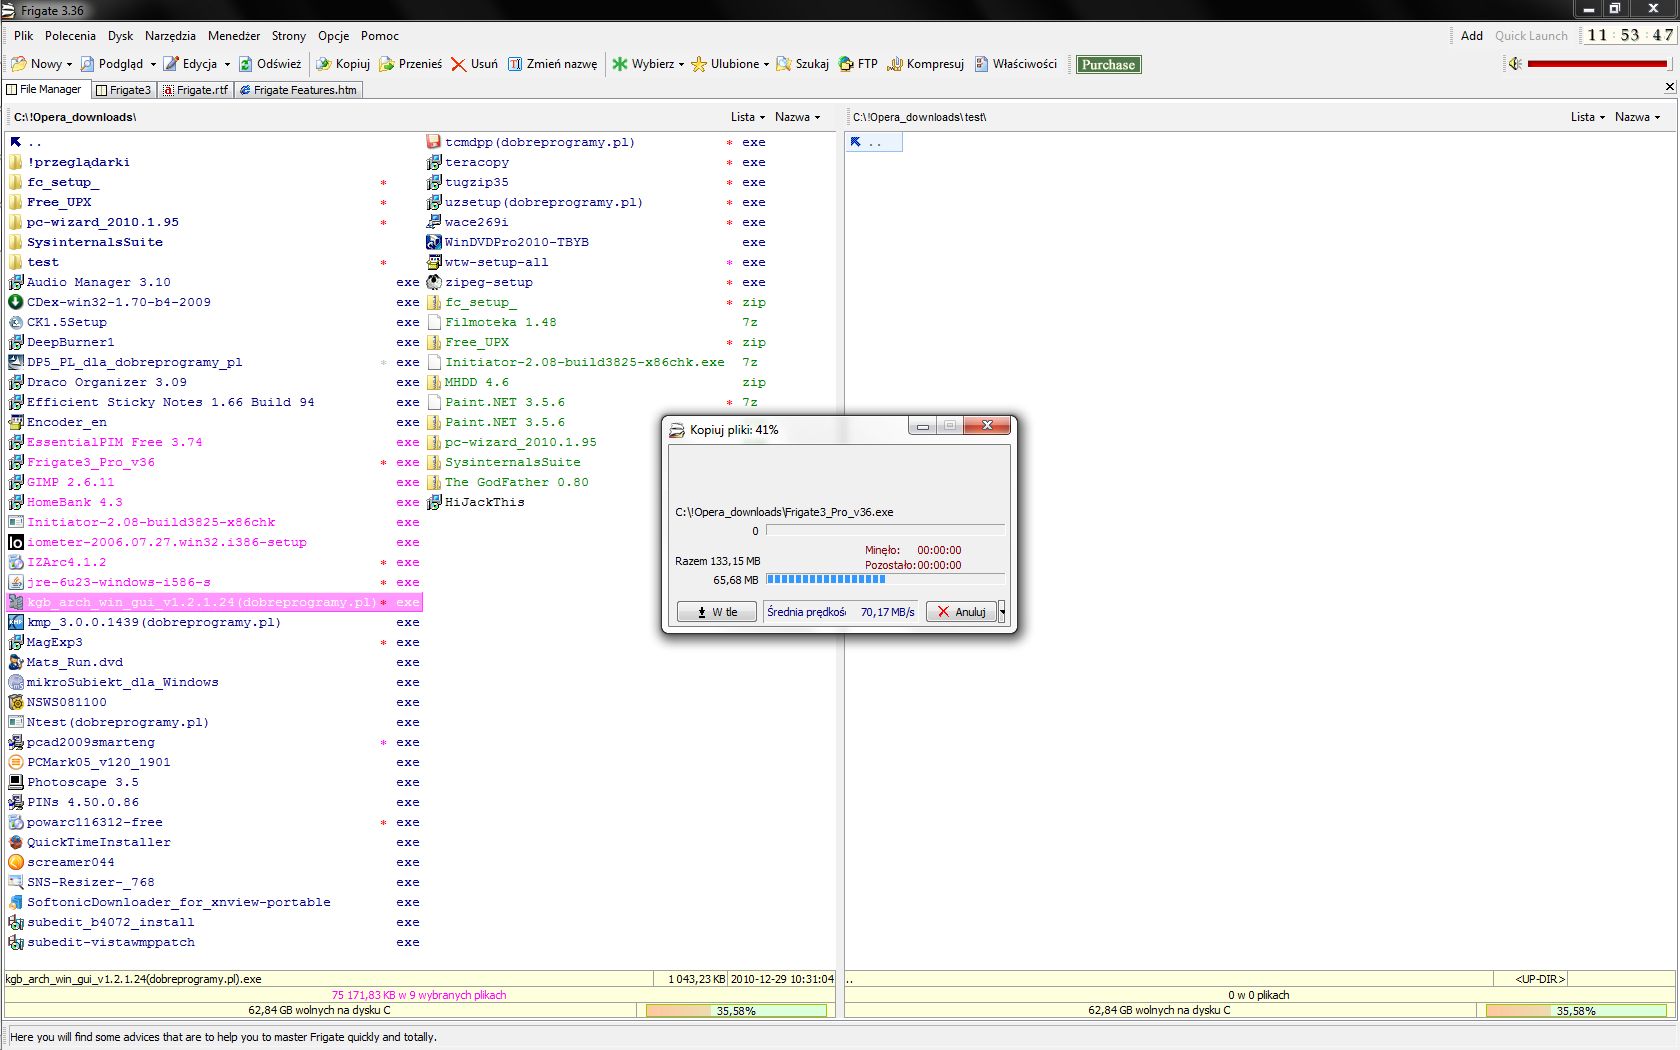Click Przenieś move toolbar button

point(410,64)
